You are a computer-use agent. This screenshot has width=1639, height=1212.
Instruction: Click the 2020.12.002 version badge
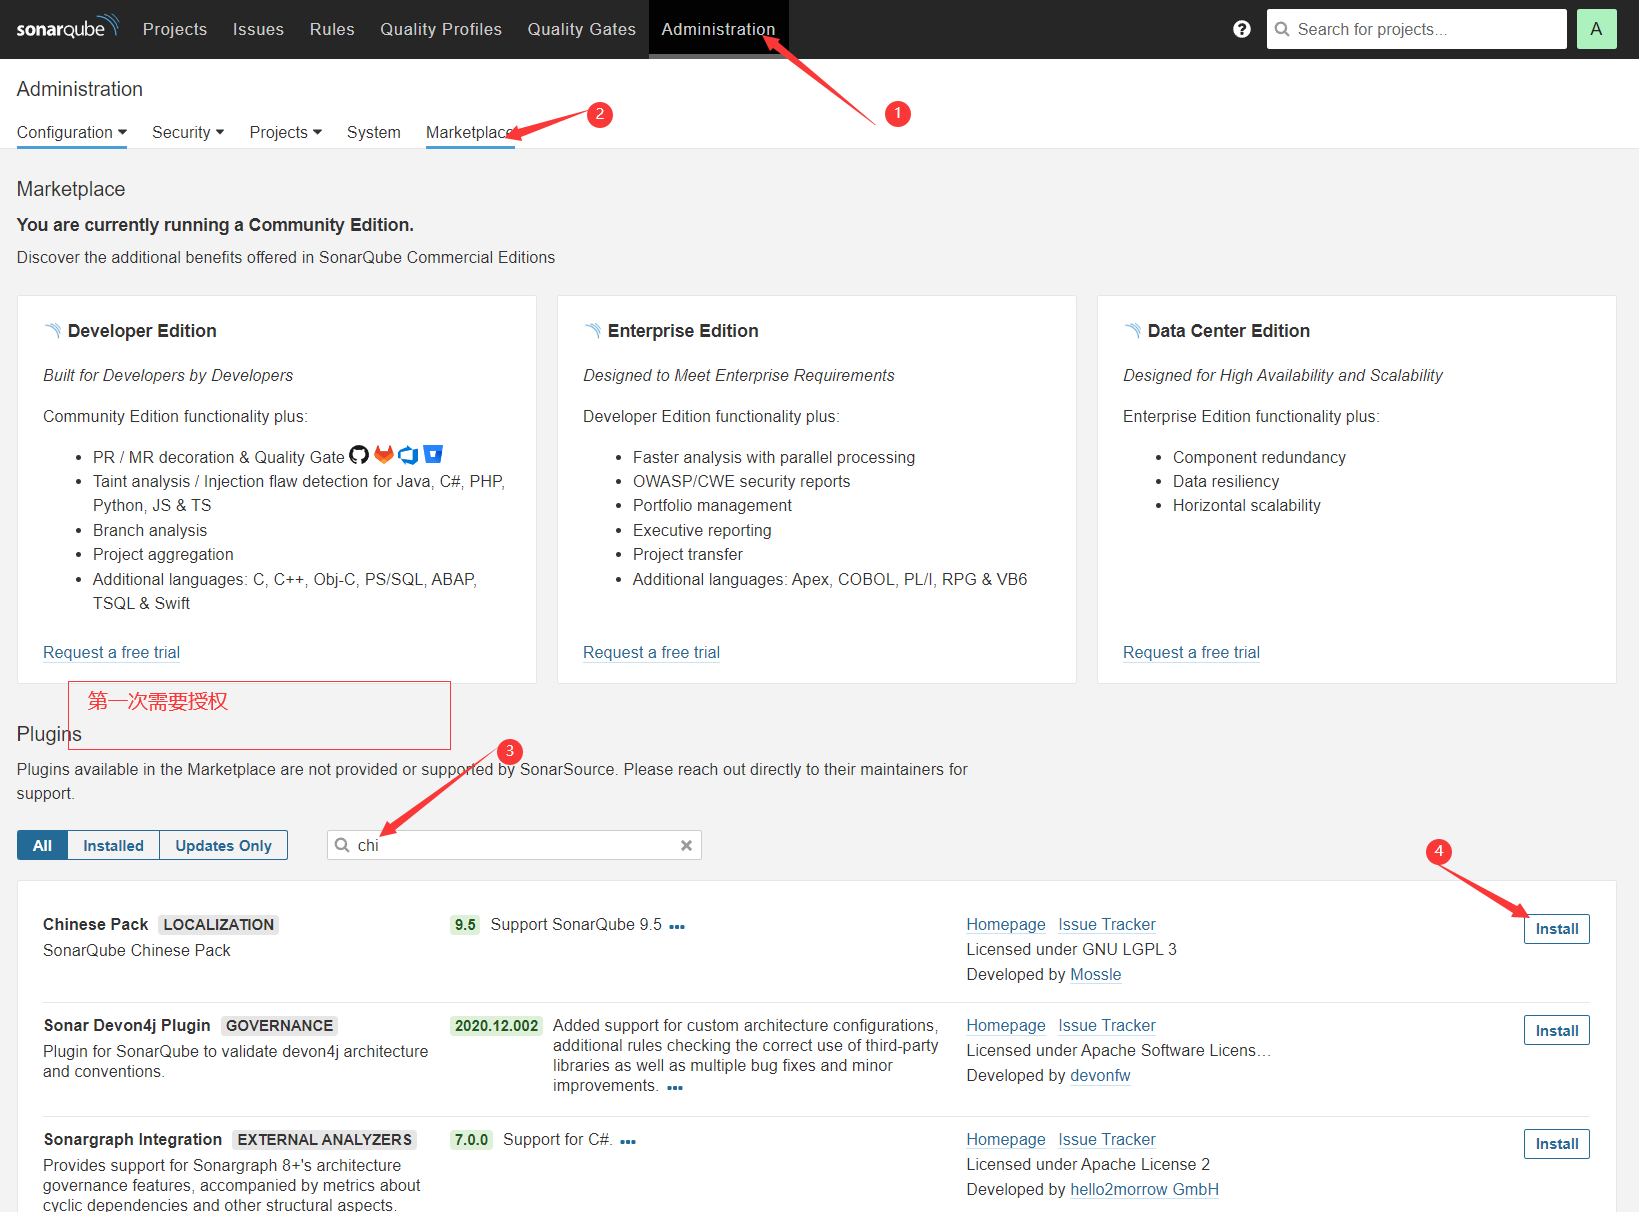click(497, 1025)
